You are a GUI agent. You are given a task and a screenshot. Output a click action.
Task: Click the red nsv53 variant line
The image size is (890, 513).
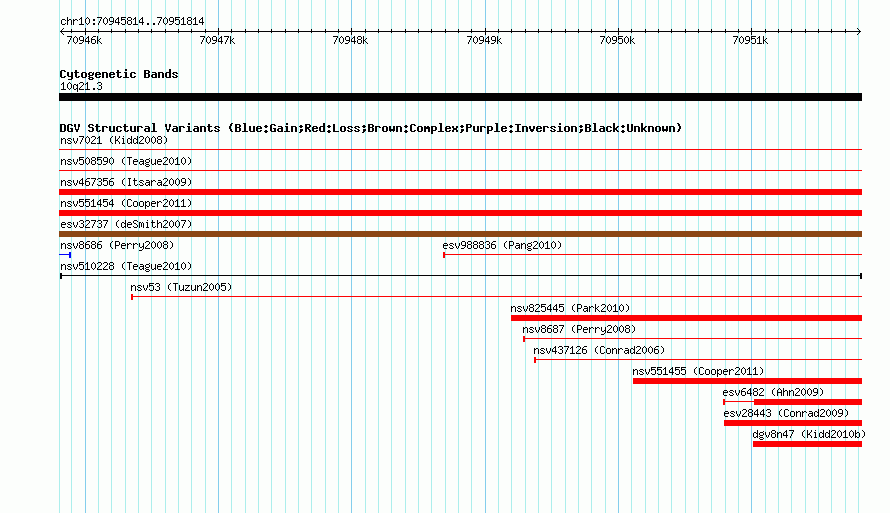tap(497, 297)
